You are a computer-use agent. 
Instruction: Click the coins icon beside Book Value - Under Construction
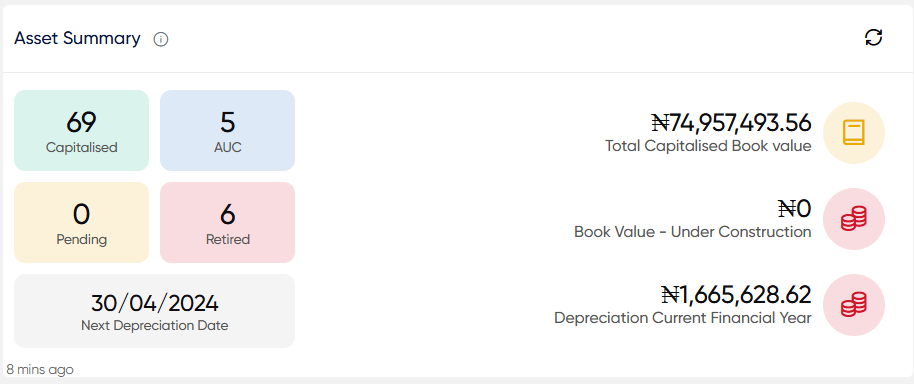(x=853, y=219)
